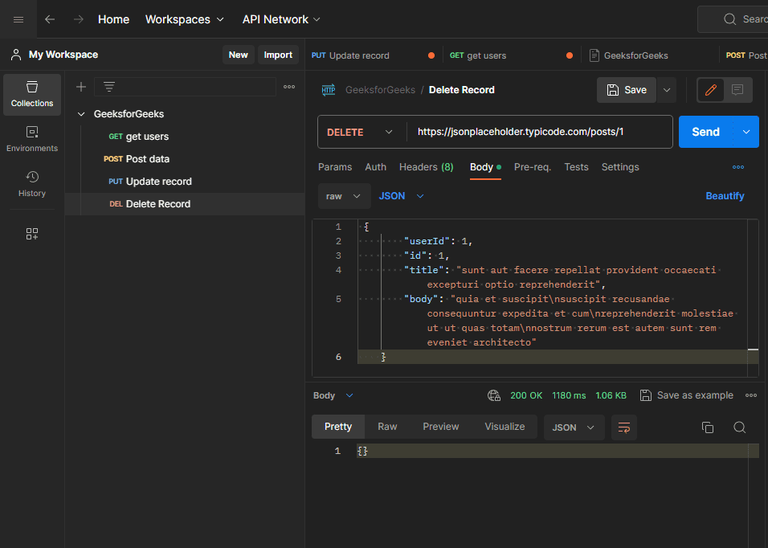Select the Update record PUT request

pos(158,181)
